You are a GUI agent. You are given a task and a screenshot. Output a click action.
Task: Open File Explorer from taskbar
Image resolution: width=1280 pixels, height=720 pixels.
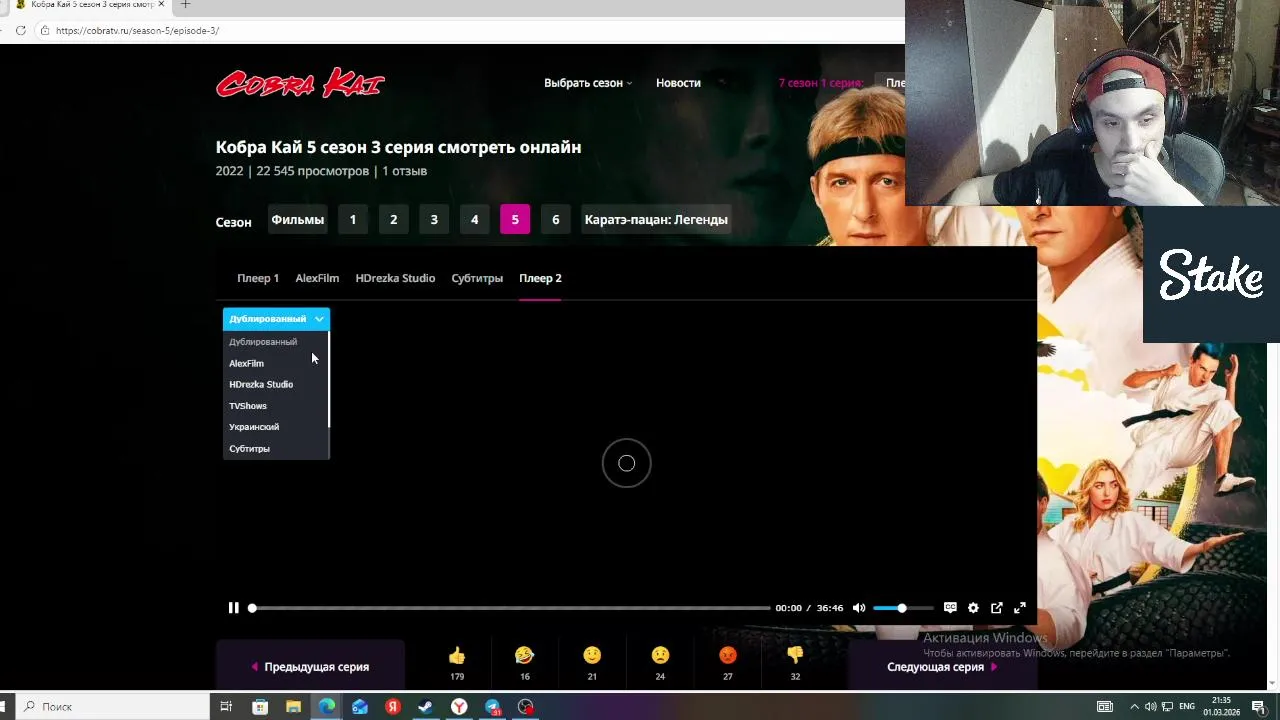click(293, 707)
